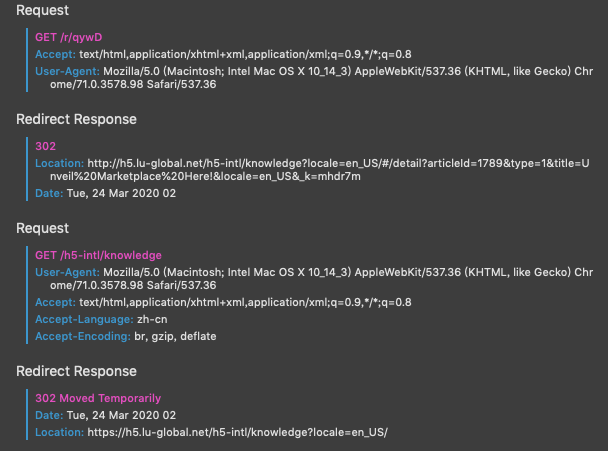Click the Accept-Language header label
This screenshot has width=608, height=451.
(x=82, y=319)
